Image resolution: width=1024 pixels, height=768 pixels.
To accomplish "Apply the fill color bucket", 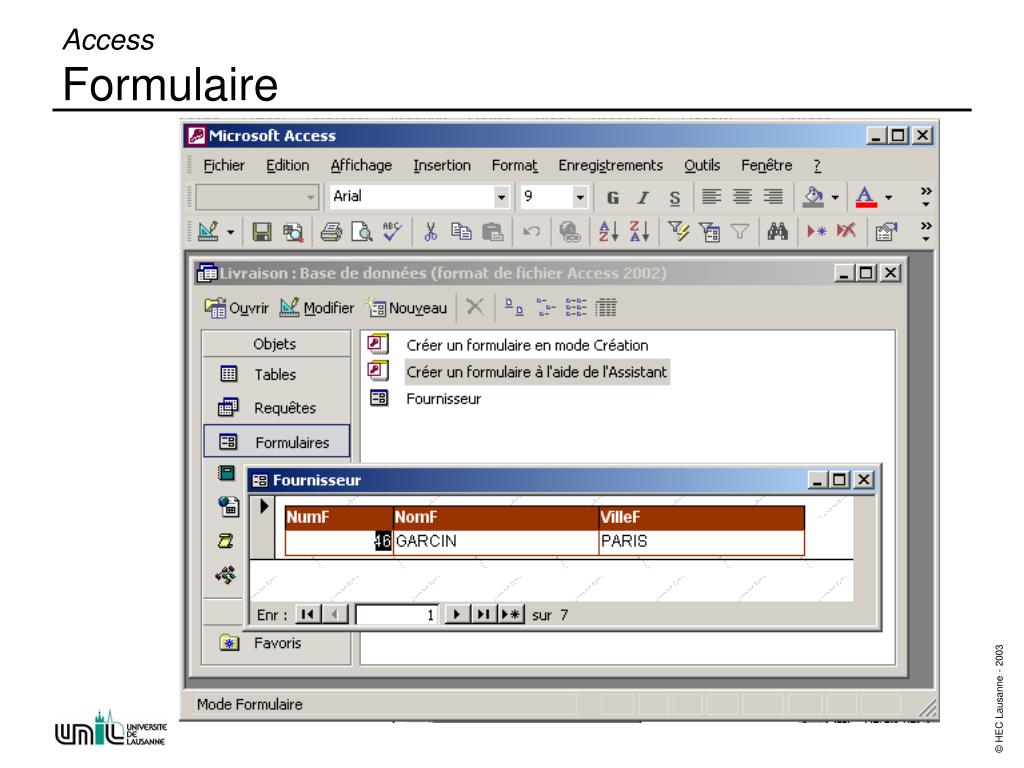I will [813, 197].
